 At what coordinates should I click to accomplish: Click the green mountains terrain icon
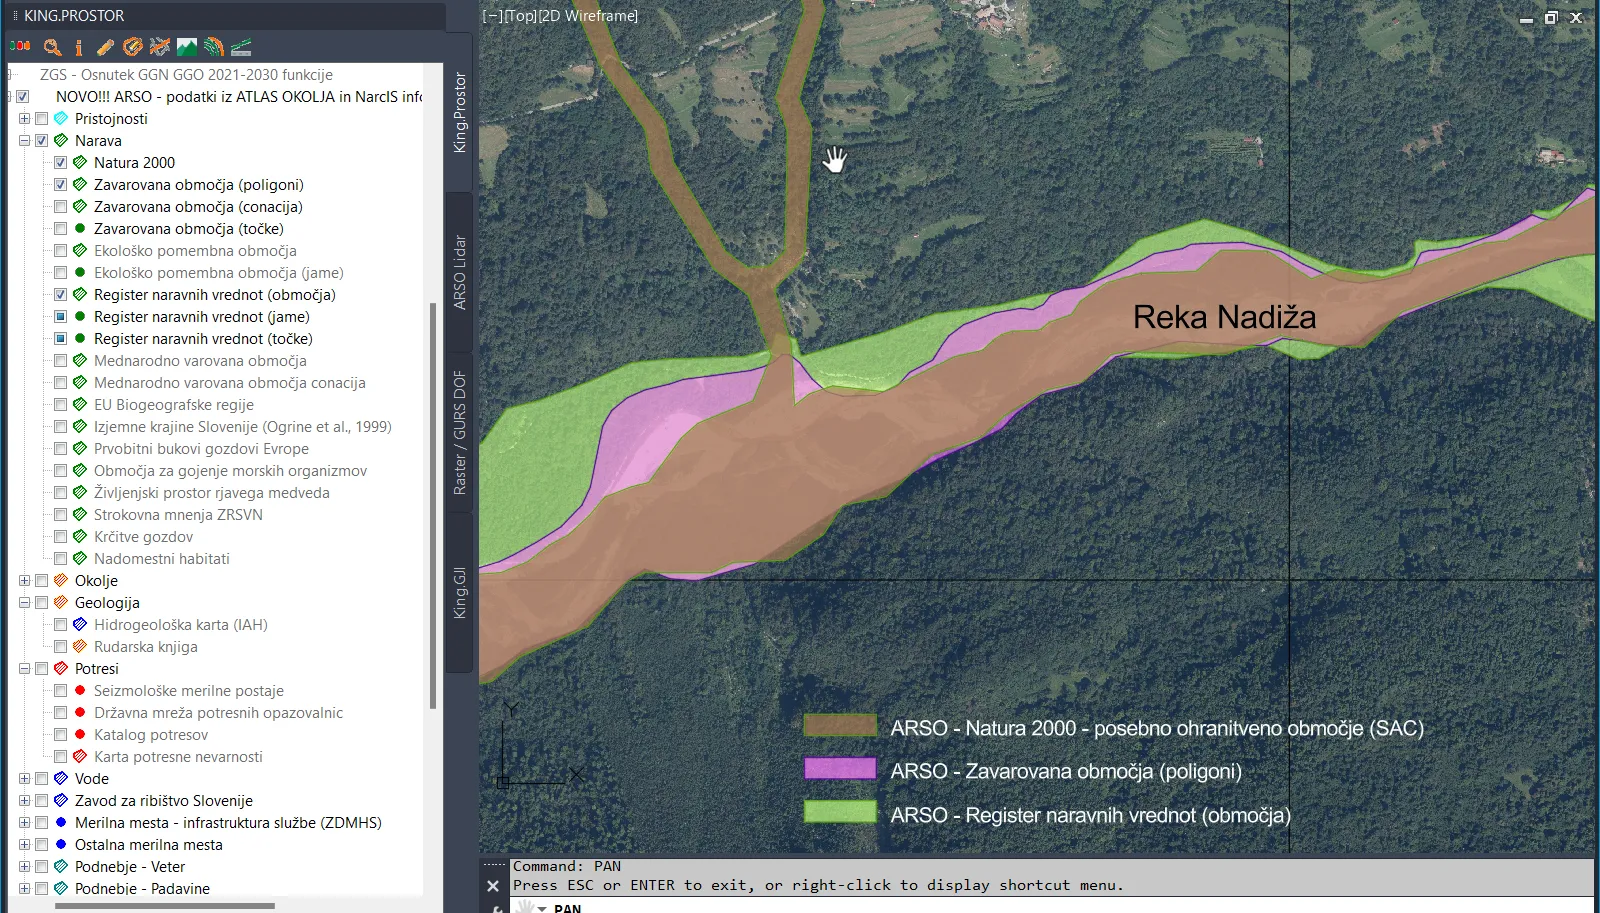[187, 47]
